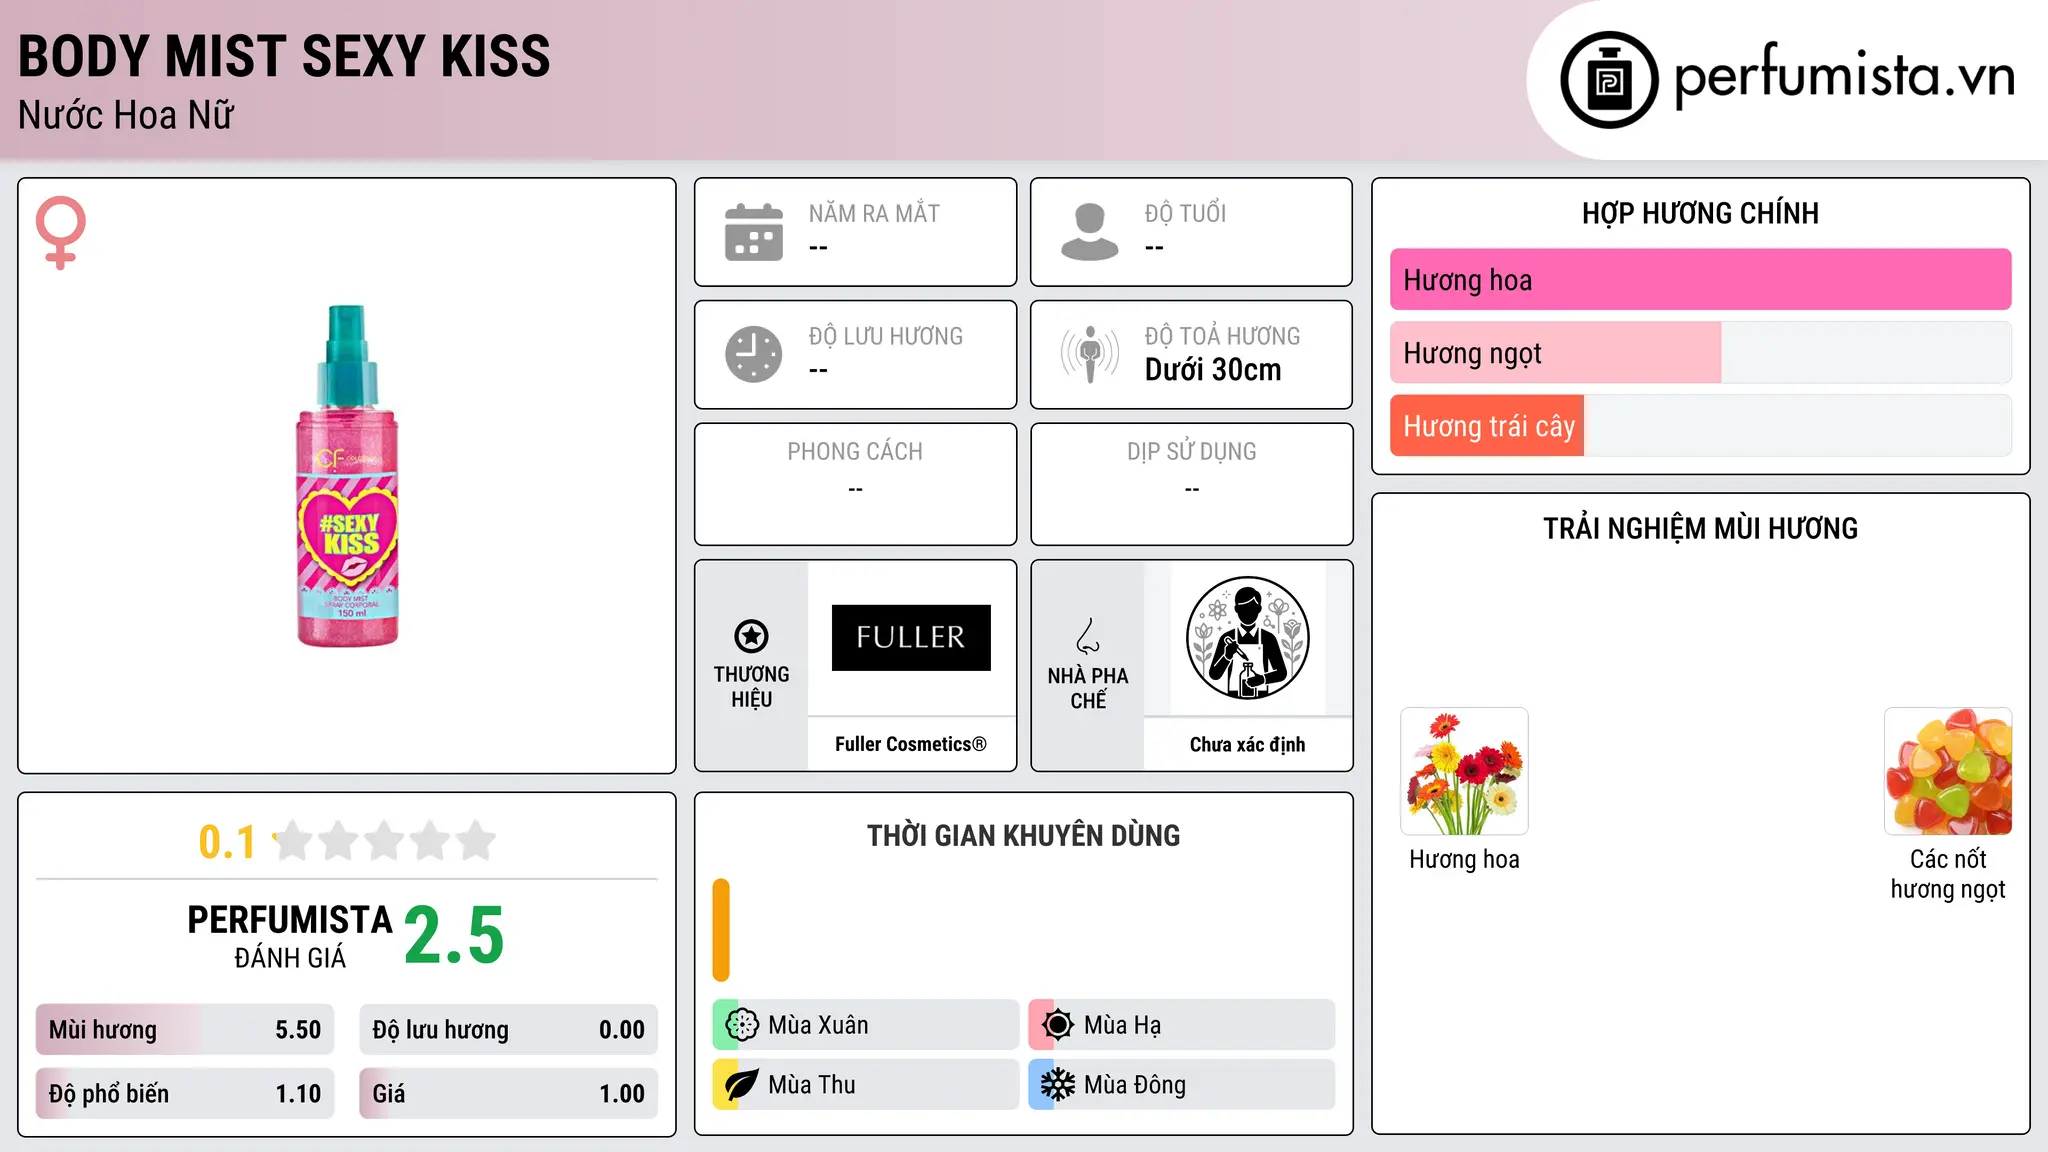The width and height of the screenshot is (2048, 1152).
Task: Click the person icon beside Độ Tuổi
Action: point(1090,232)
